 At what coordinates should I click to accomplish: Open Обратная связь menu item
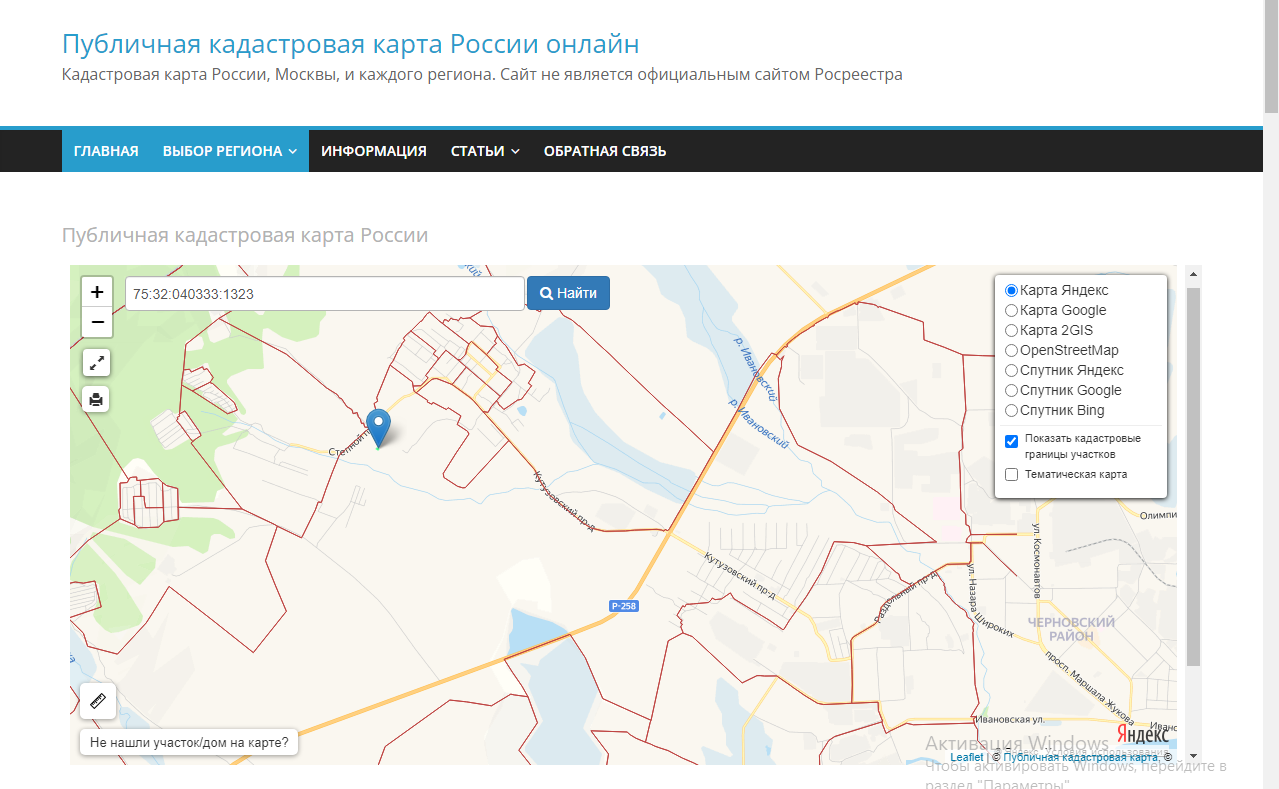pyautogui.click(x=605, y=151)
